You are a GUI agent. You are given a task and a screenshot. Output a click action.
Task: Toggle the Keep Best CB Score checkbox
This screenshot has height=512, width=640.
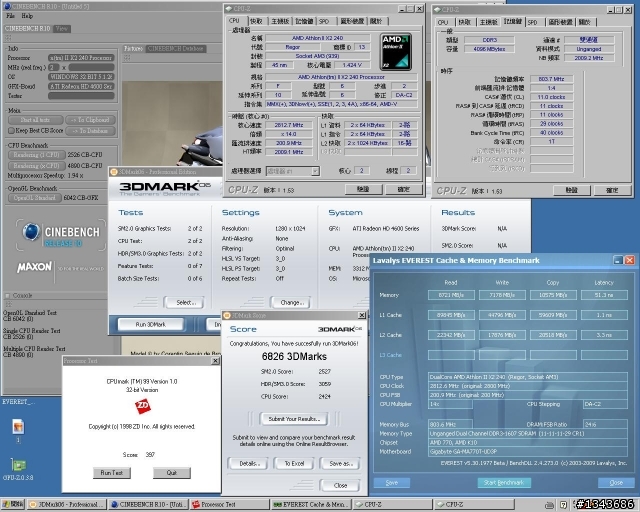11,131
